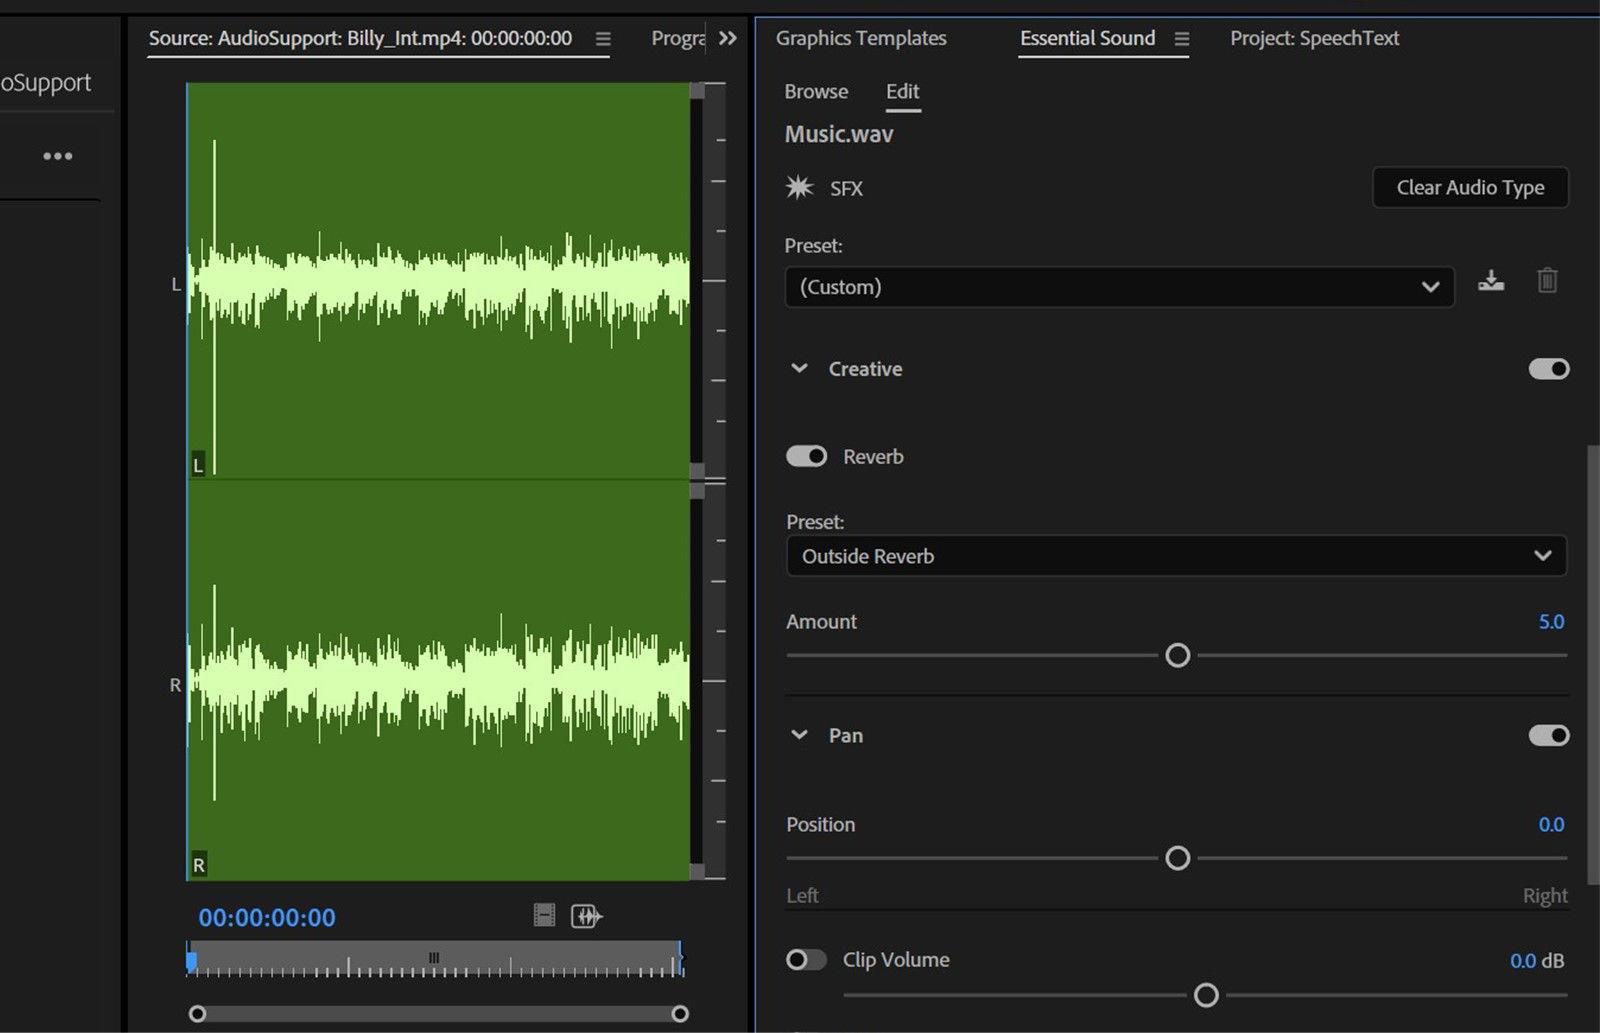This screenshot has width=1600, height=1033.
Task: Disable the Reverb toggle
Action: click(806, 456)
